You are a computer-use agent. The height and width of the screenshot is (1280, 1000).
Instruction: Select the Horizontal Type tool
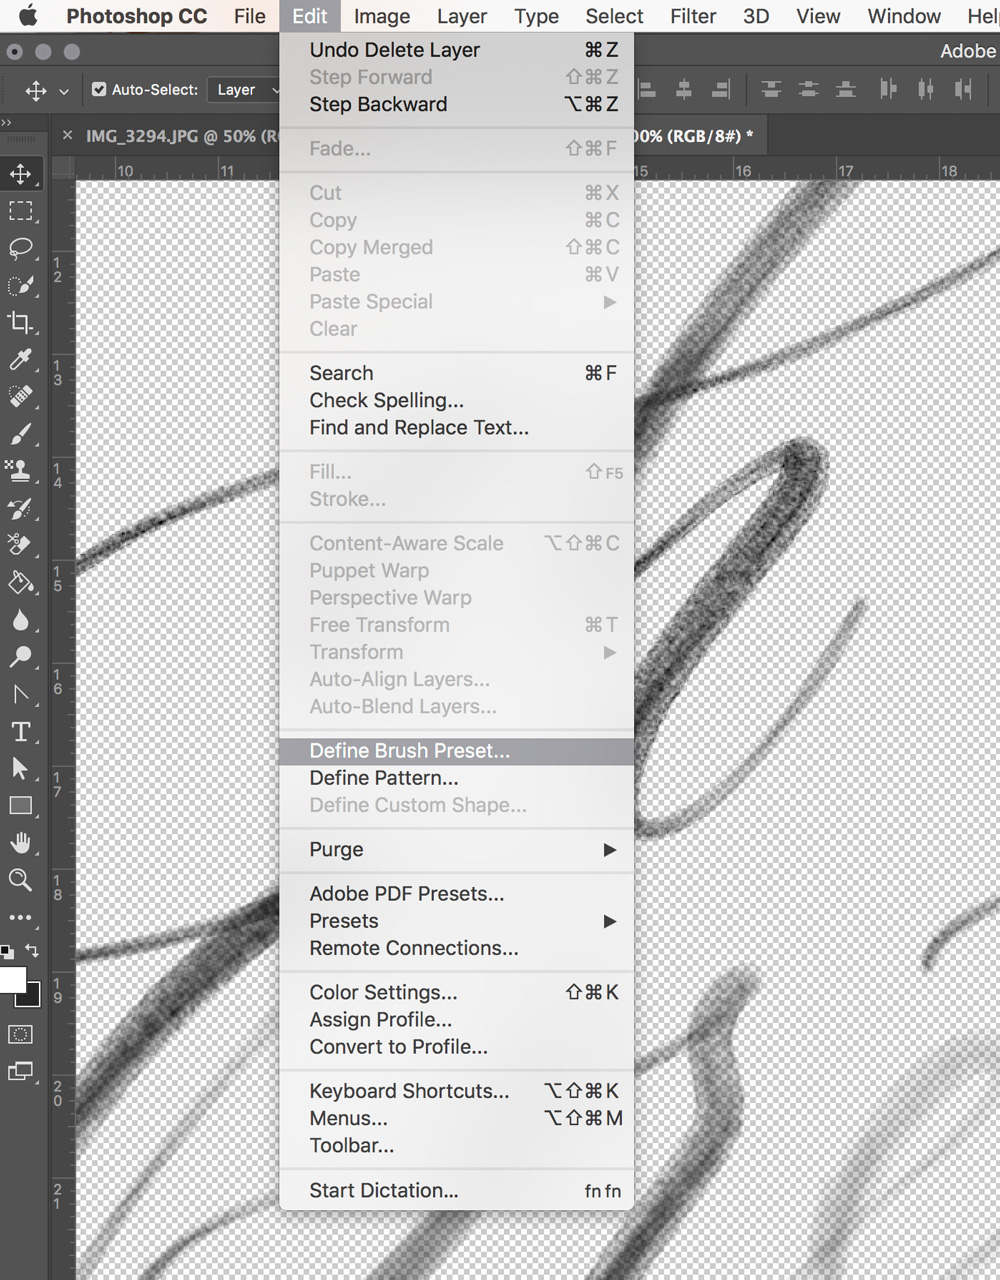[22, 731]
